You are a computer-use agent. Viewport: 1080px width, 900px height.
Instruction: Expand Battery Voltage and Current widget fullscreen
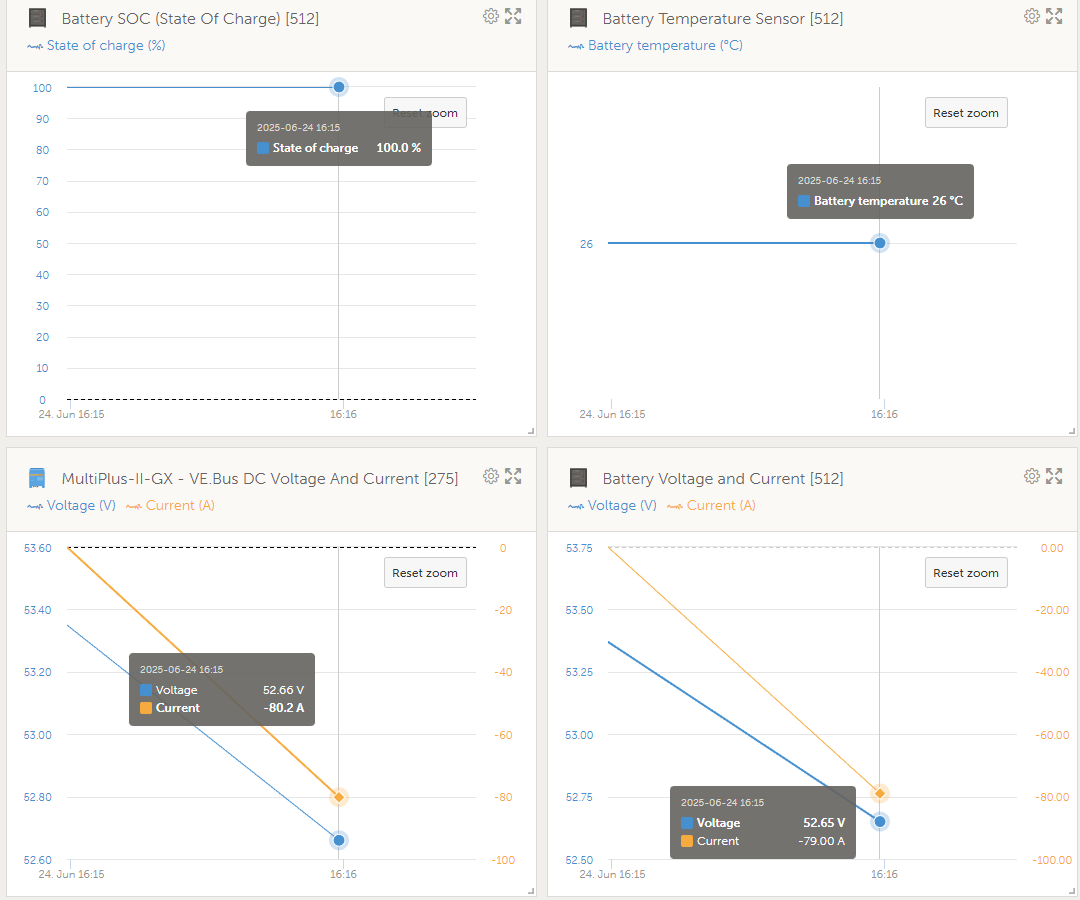tap(1054, 476)
